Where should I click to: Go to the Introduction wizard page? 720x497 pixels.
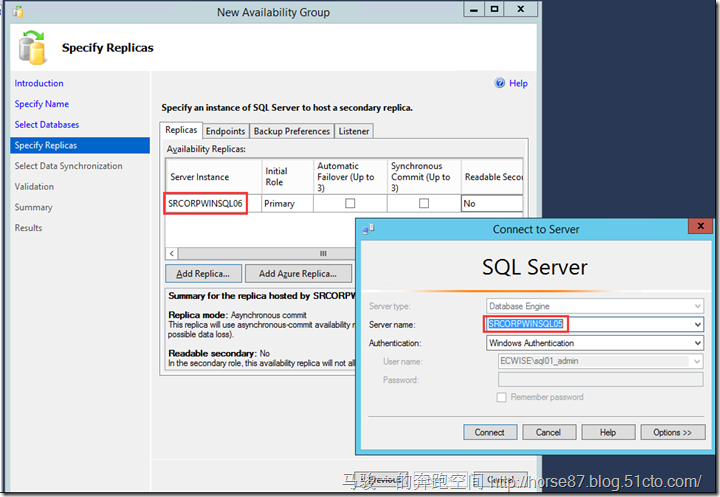(x=39, y=83)
